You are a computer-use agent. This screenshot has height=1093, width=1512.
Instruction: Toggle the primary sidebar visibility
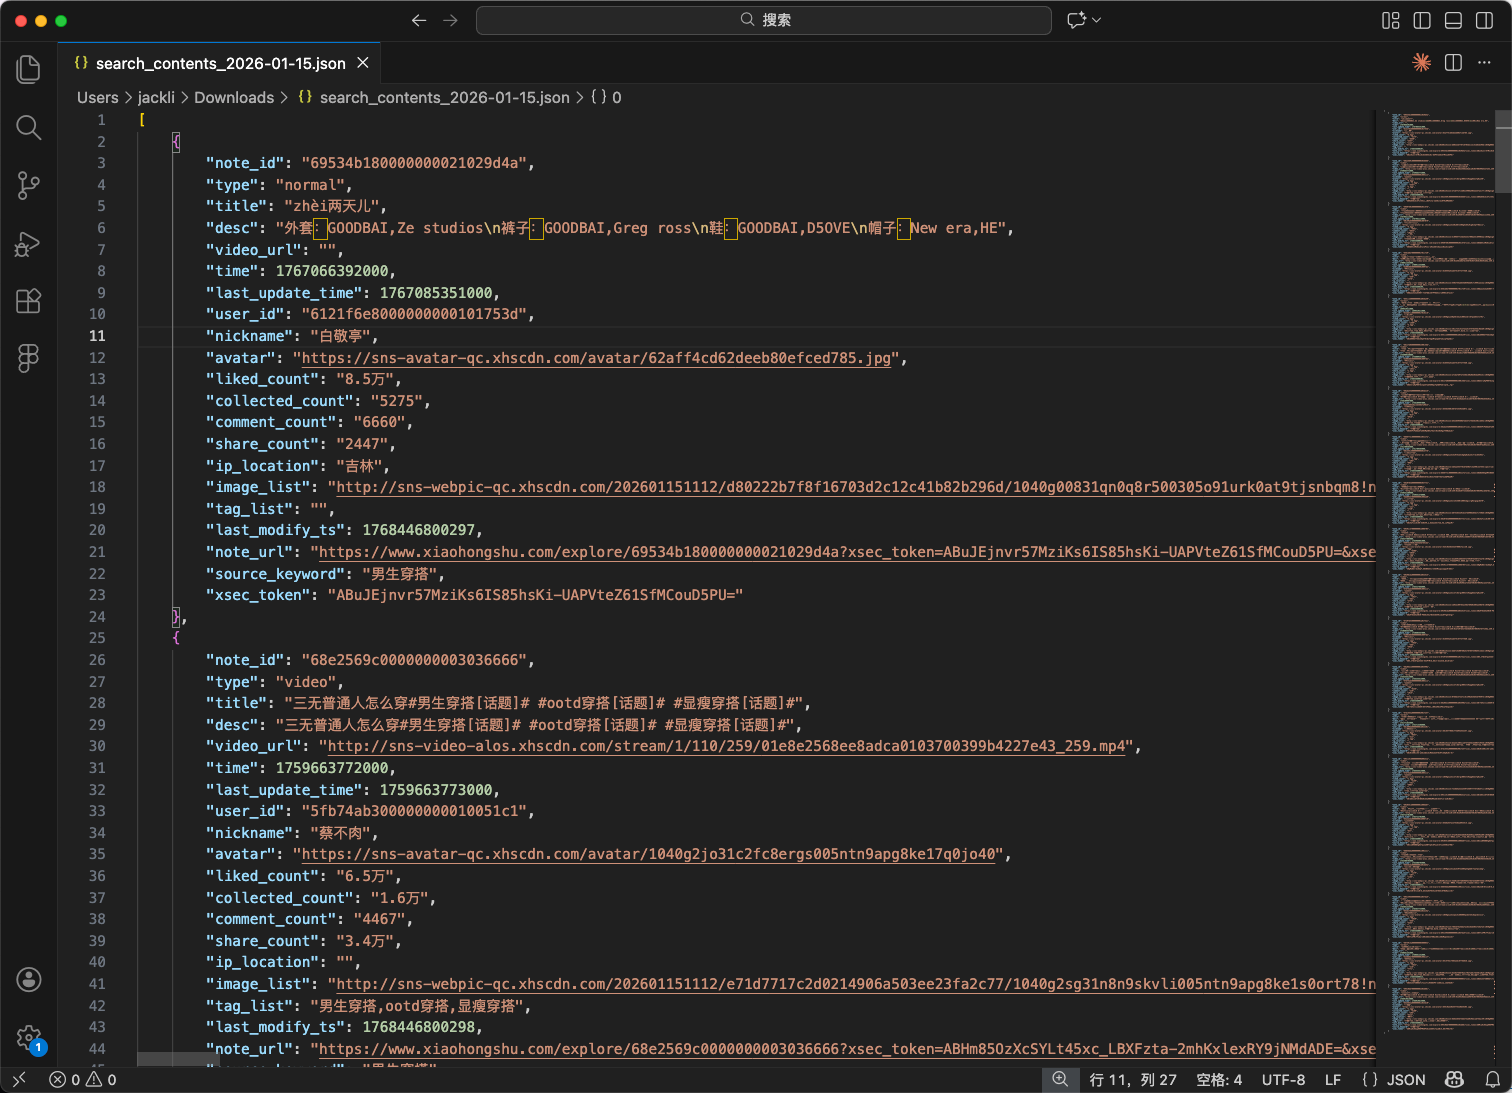click(x=1422, y=20)
